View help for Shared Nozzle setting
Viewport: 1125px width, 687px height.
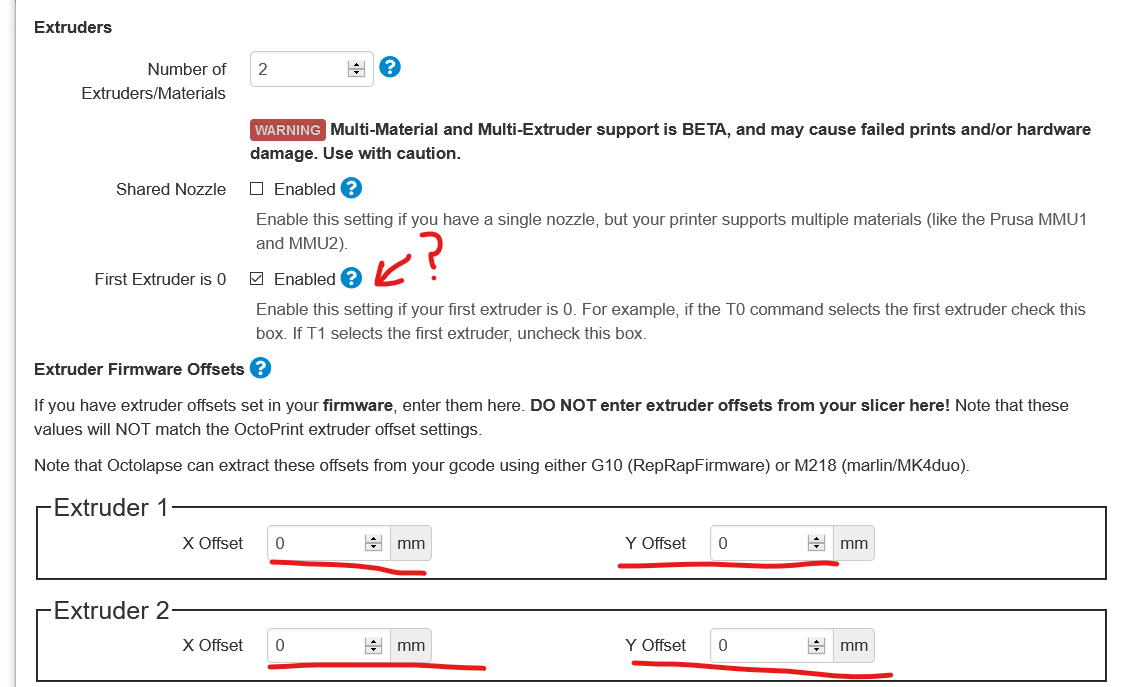(x=351, y=188)
